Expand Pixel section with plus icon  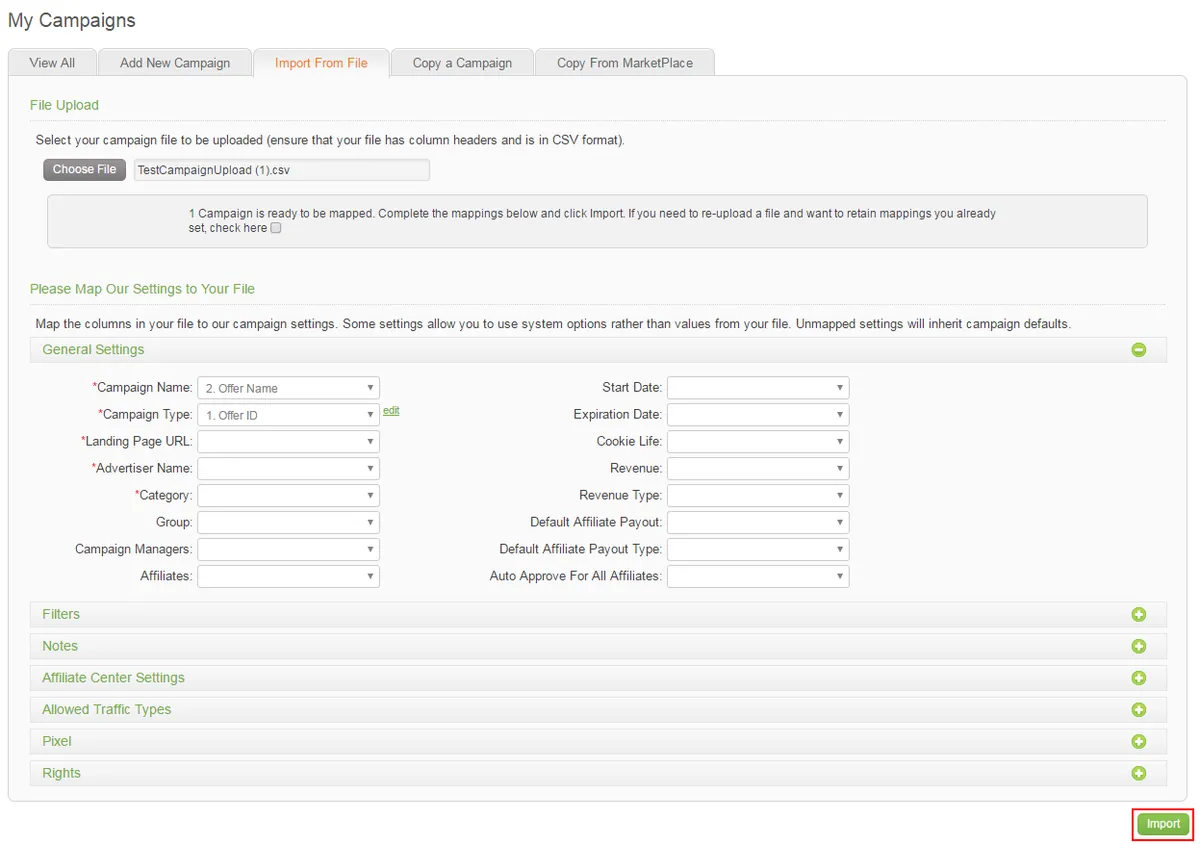1138,742
